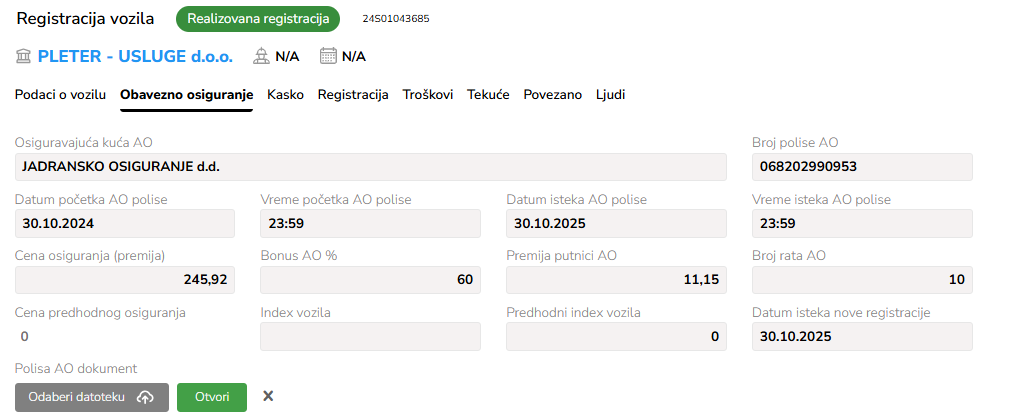Image resolution: width=1010 pixels, height=419 pixels.
Task: Click the Realizovana registracija status badge
Action: point(258,19)
